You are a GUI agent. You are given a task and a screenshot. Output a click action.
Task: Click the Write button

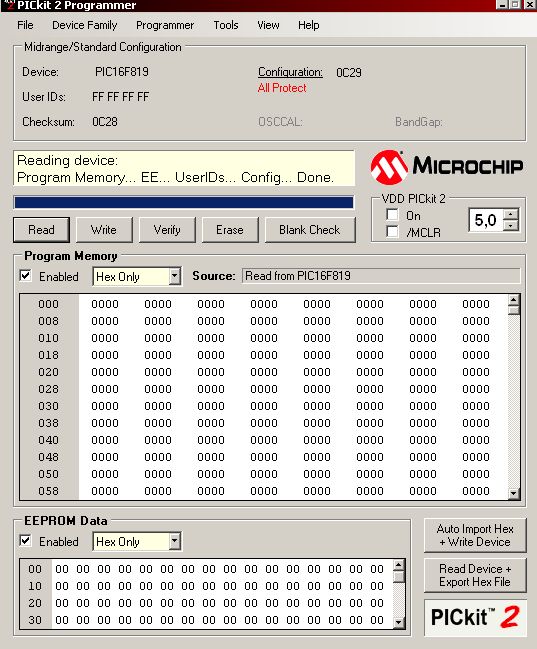coord(104,230)
